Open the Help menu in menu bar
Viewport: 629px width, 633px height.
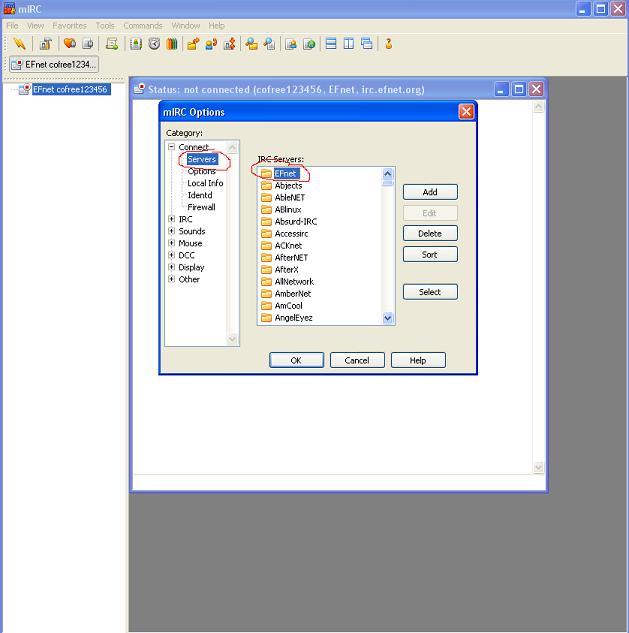pyautogui.click(x=216, y=25)
